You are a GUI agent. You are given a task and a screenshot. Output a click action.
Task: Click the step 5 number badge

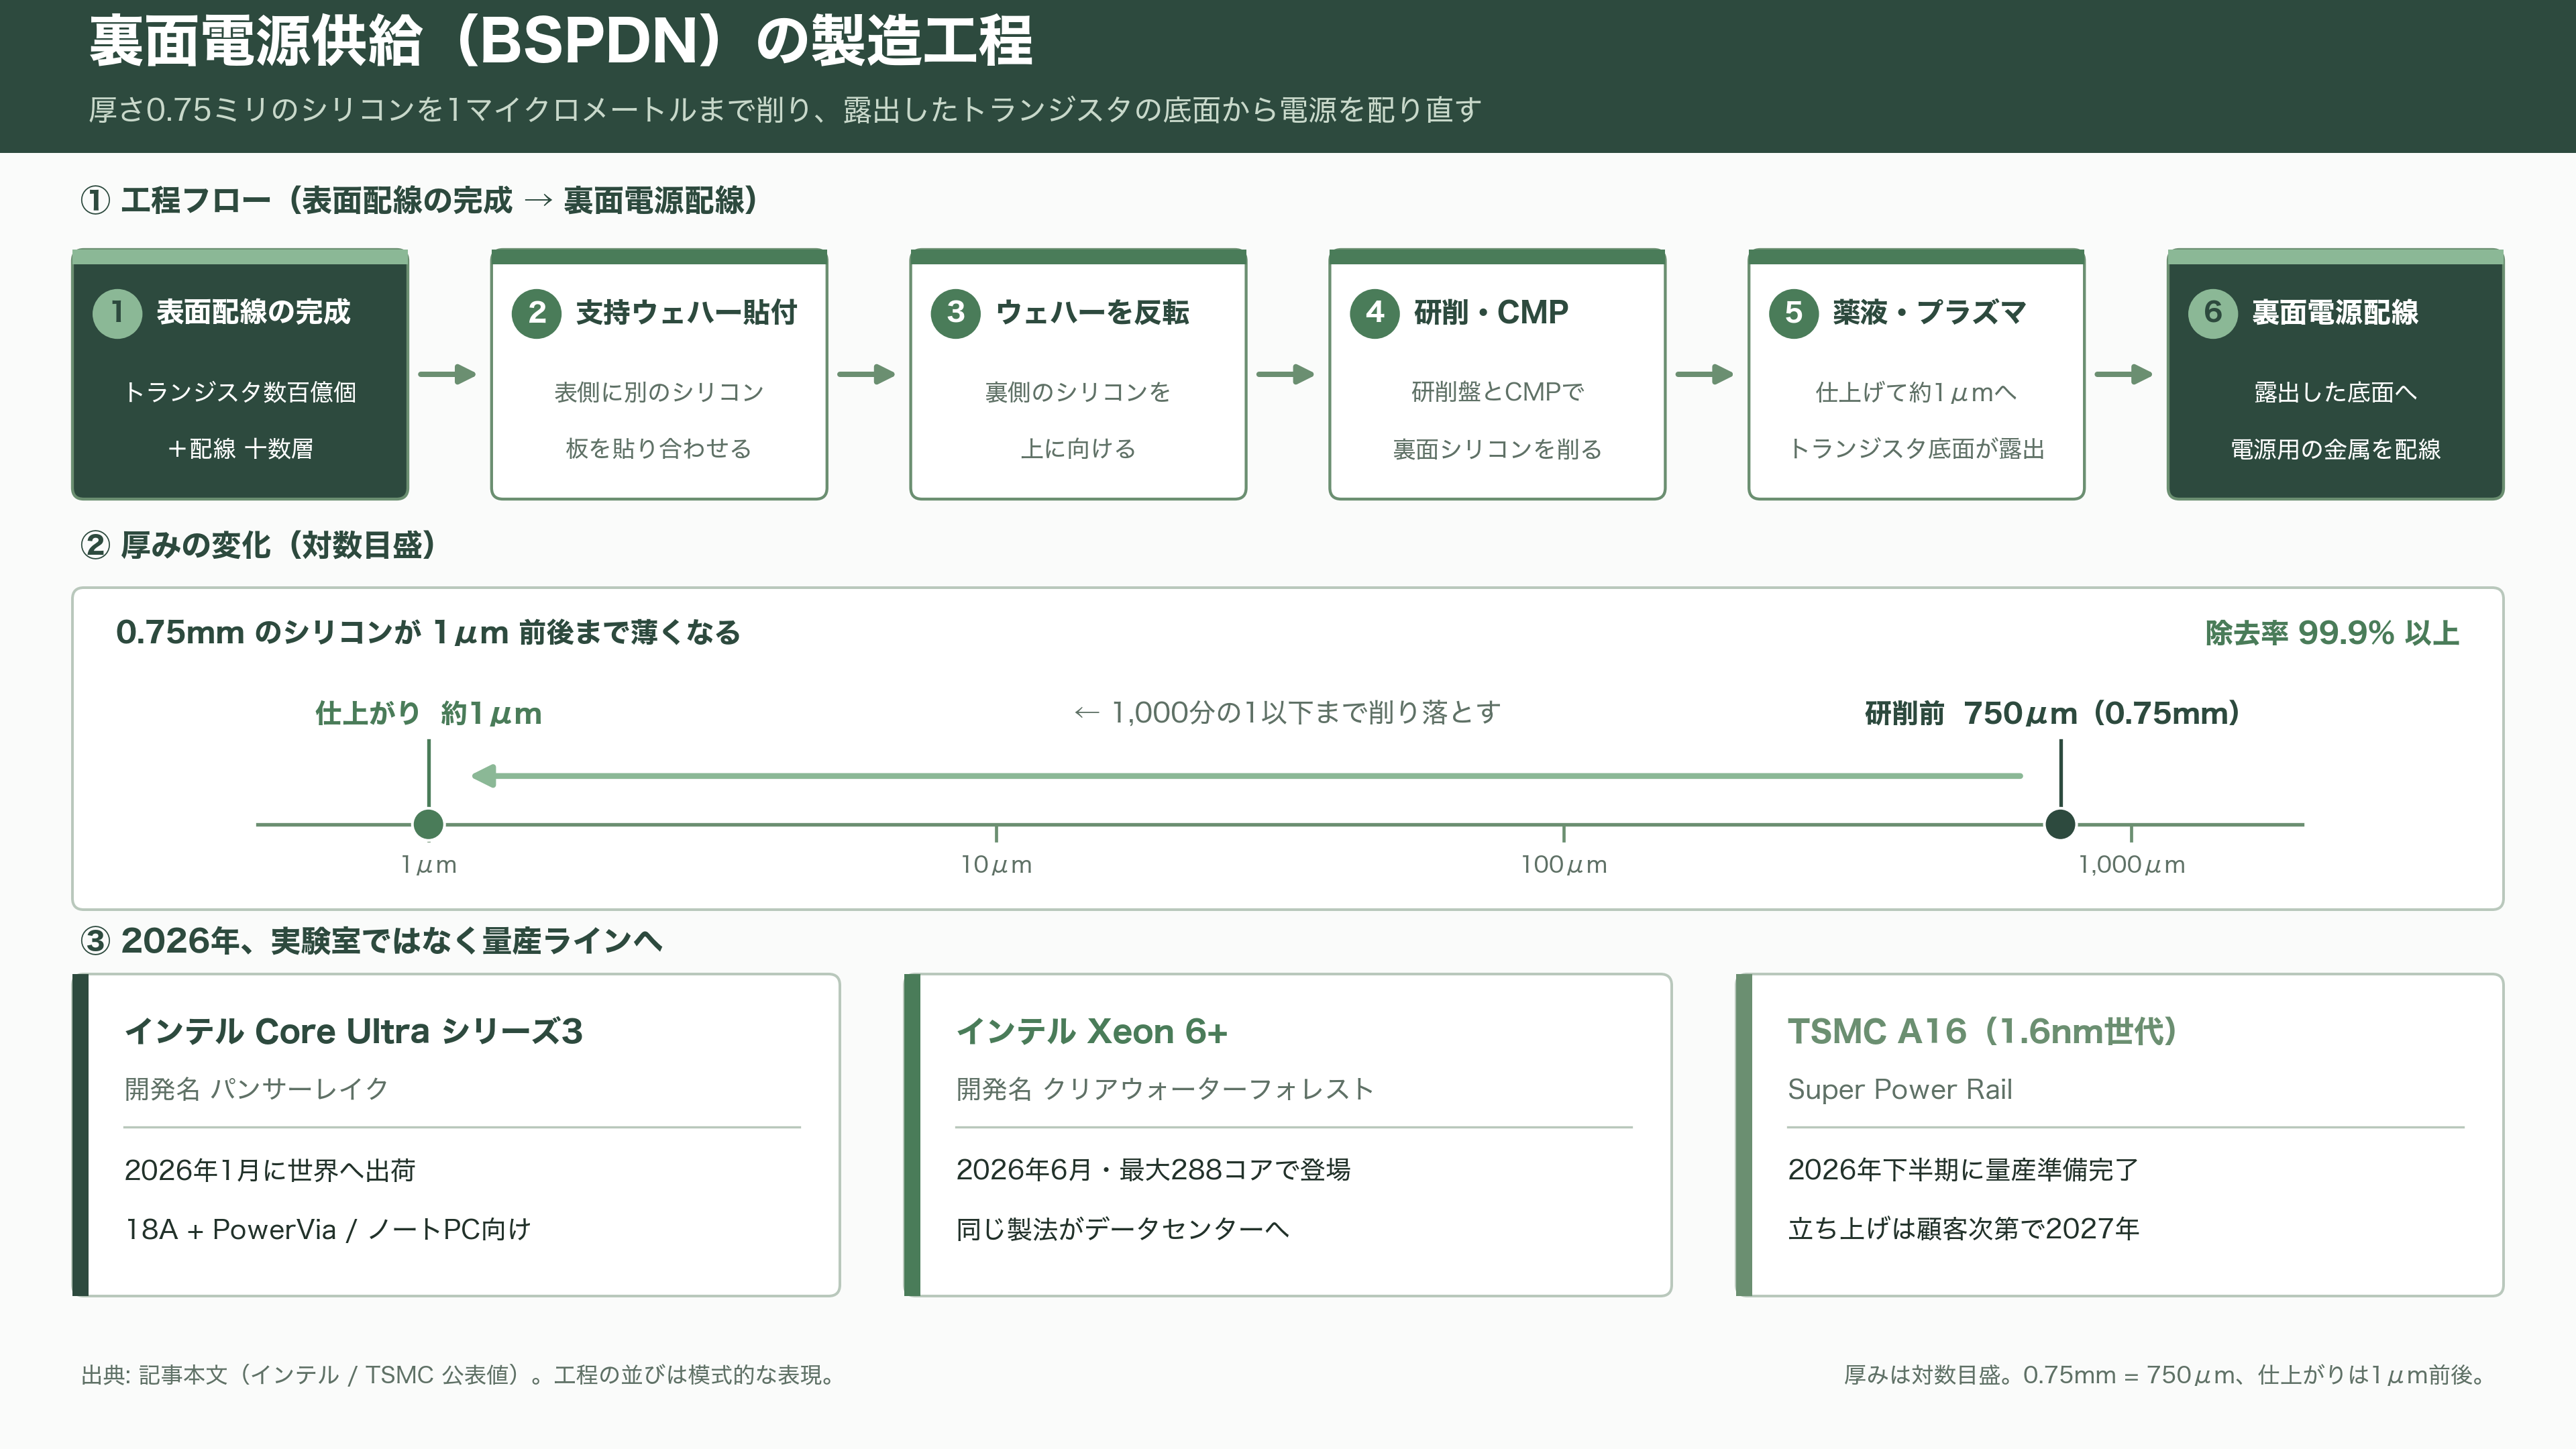pos(1793,313)
